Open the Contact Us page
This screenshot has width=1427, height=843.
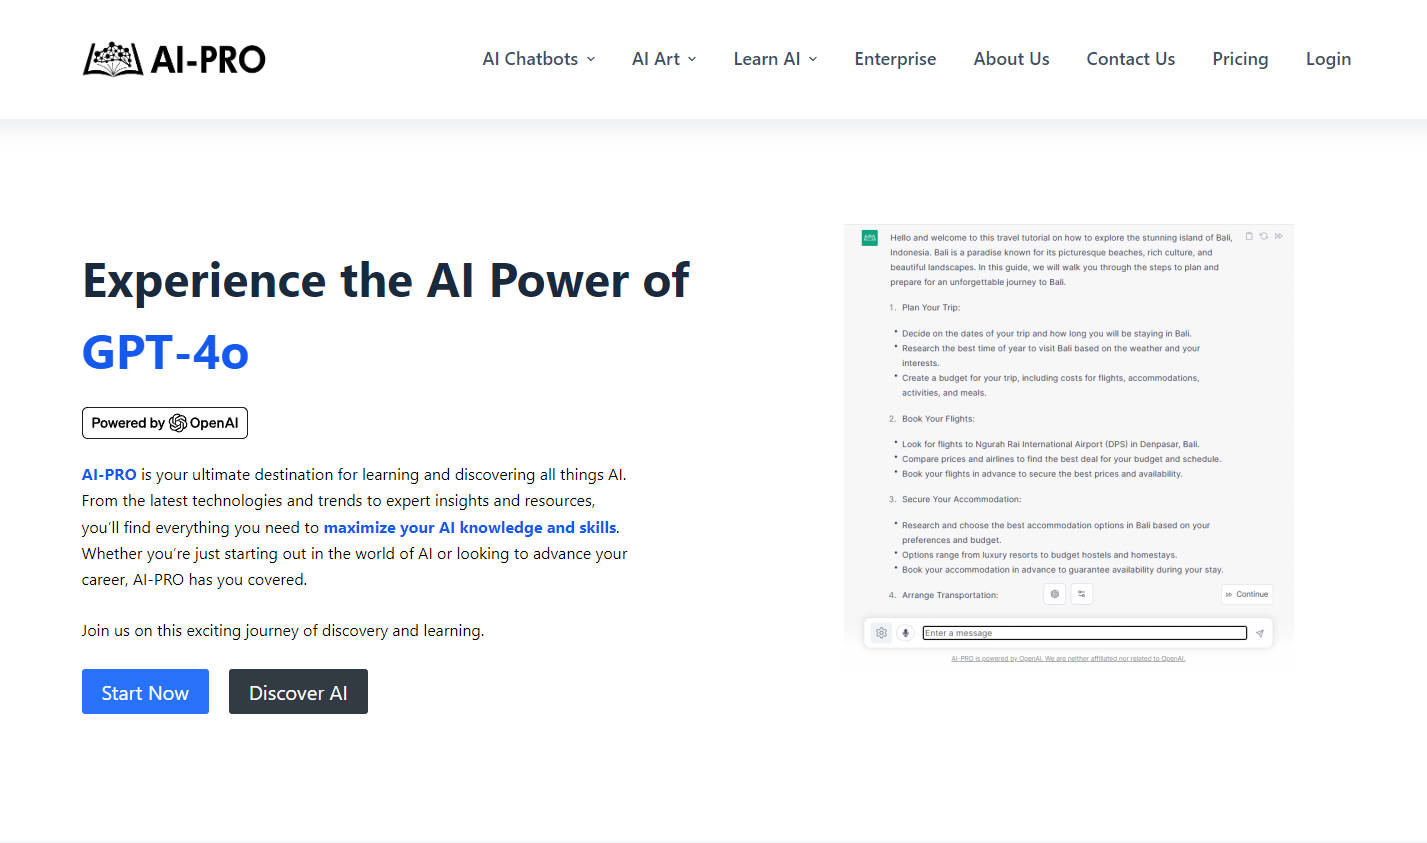[x=1130, y=59]
